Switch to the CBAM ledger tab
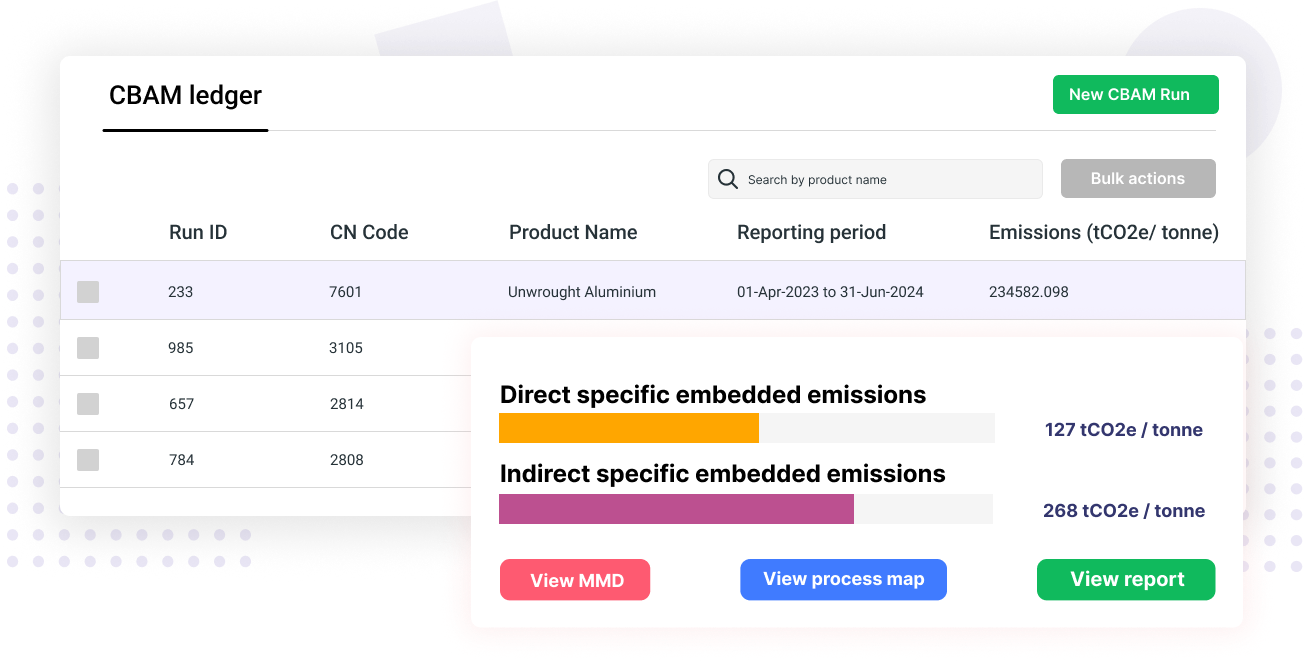 (185, 96)
